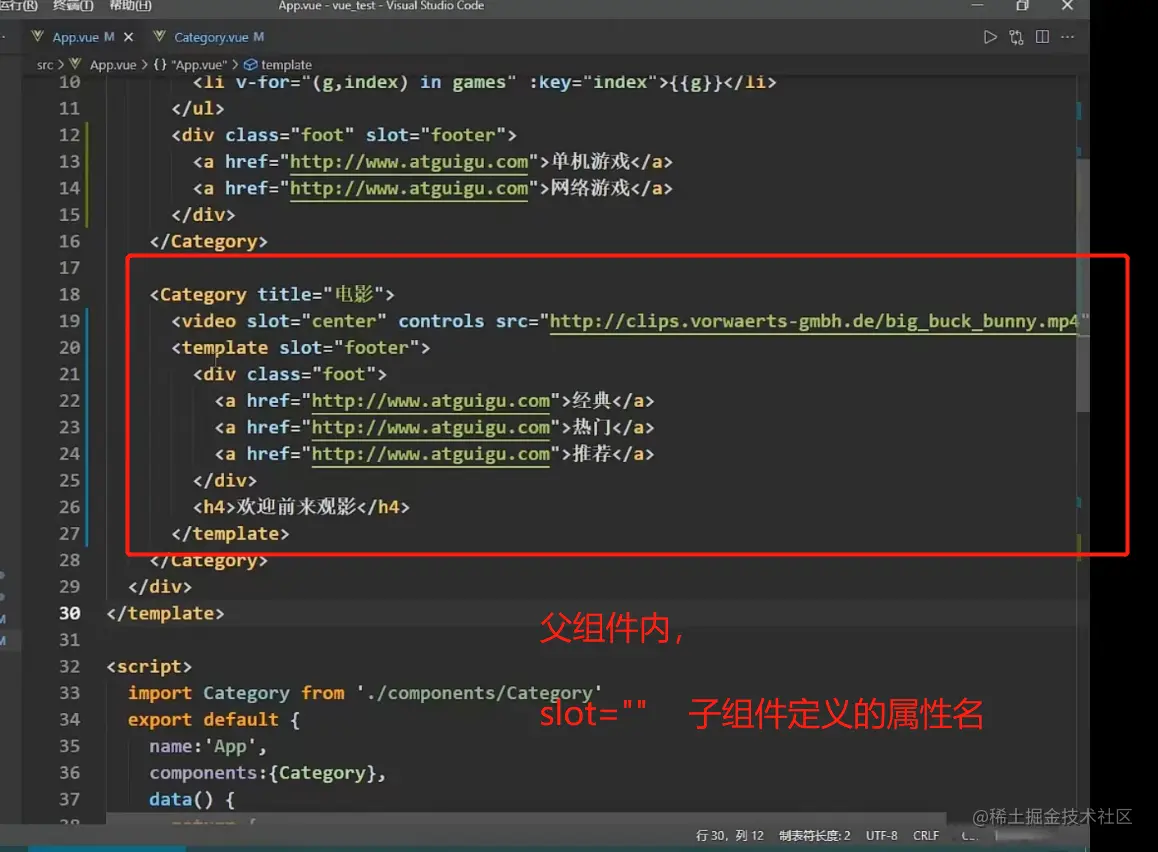
Task: Select App.vue in the breadcrumb path
Action: [112, 65]
